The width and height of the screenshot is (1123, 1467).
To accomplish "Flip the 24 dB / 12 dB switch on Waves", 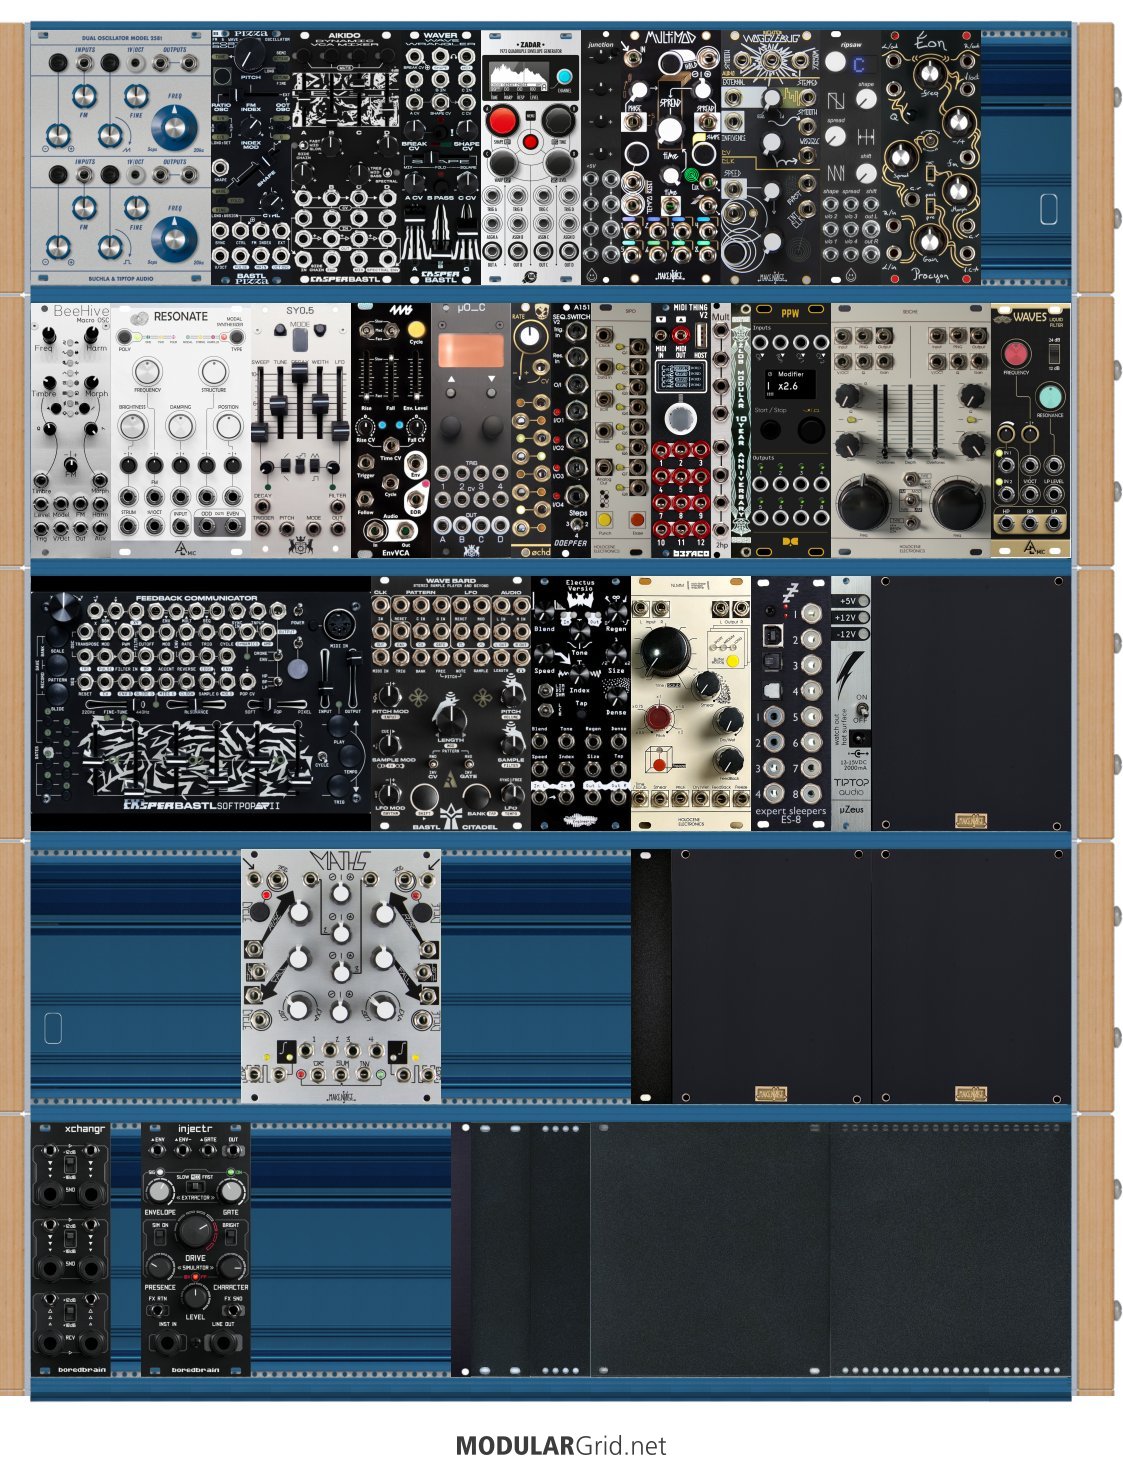I will tap(1054, 354).
